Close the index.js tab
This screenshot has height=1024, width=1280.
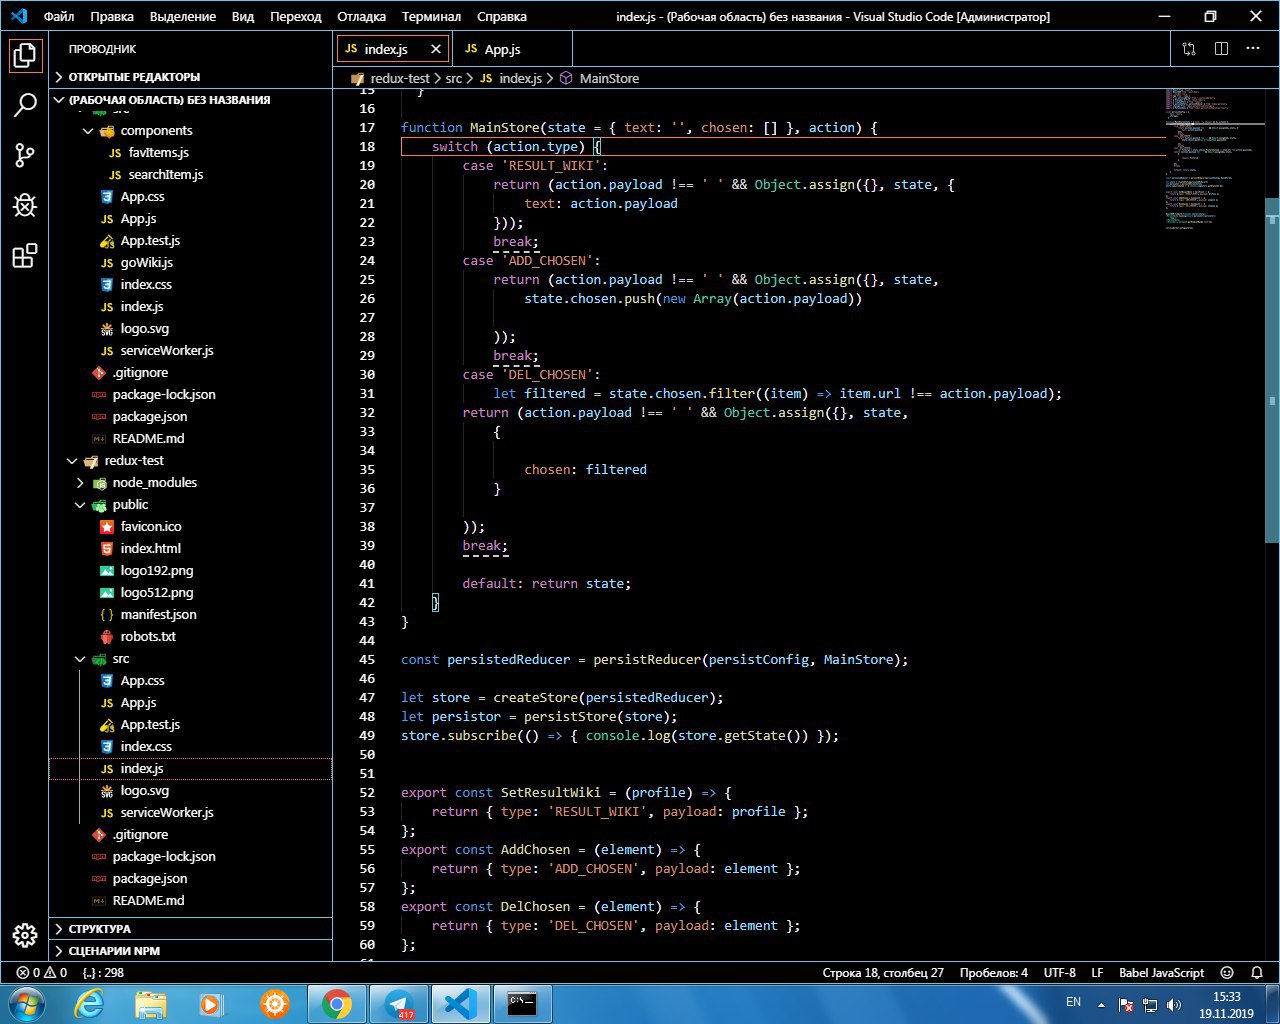tap(436, 49)
